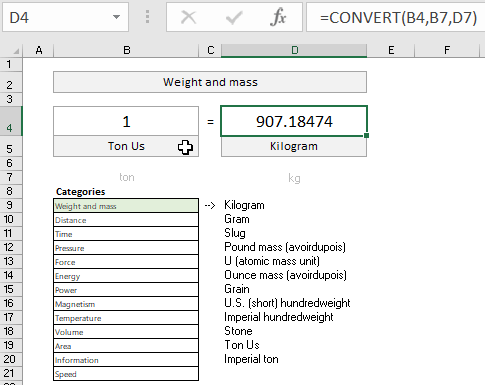
Task: Click the grey 'ton' abbreviation cell
Action: click(x=127, y=177)
